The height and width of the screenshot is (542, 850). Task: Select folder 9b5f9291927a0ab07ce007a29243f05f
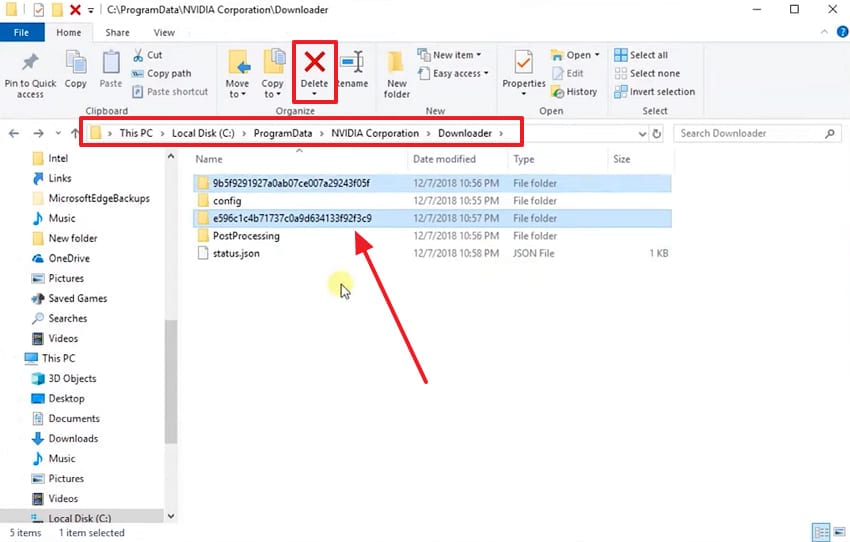pos(432,183)
